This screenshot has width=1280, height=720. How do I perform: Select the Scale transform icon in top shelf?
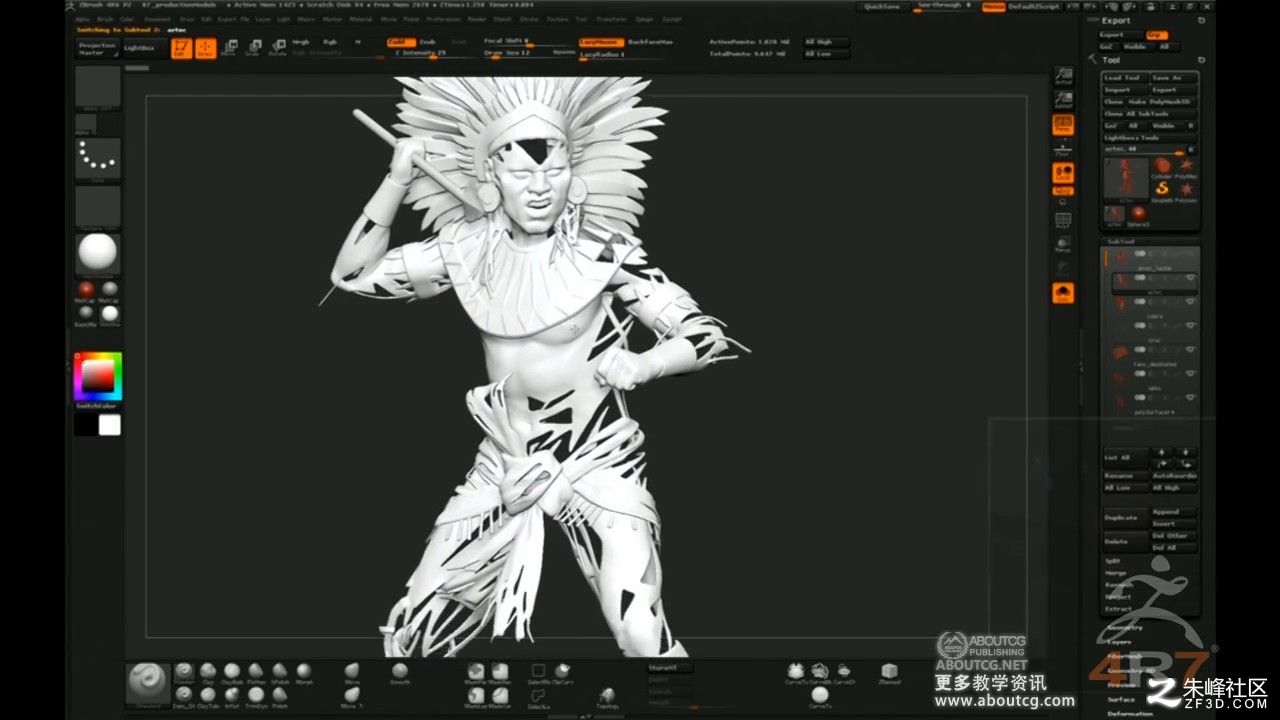pyautogui.click(x=253, y=47)
